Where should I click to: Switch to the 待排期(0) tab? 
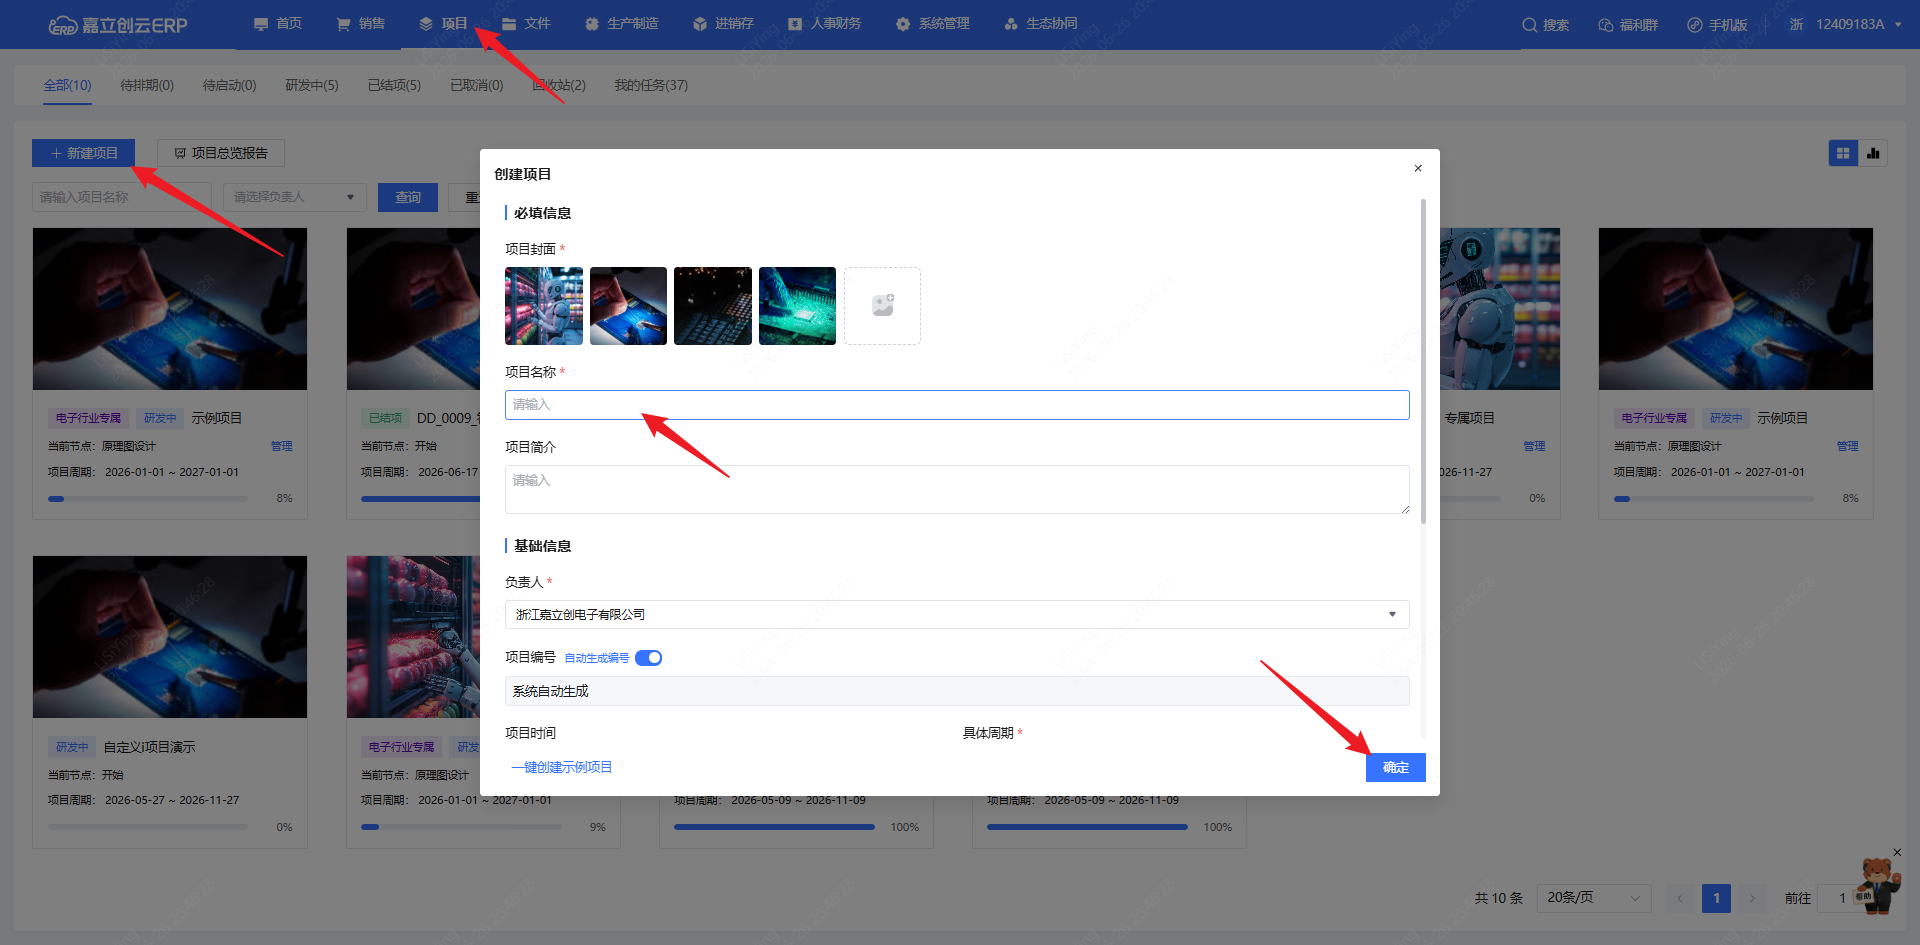pyautogui.click(x=147, y=85)
